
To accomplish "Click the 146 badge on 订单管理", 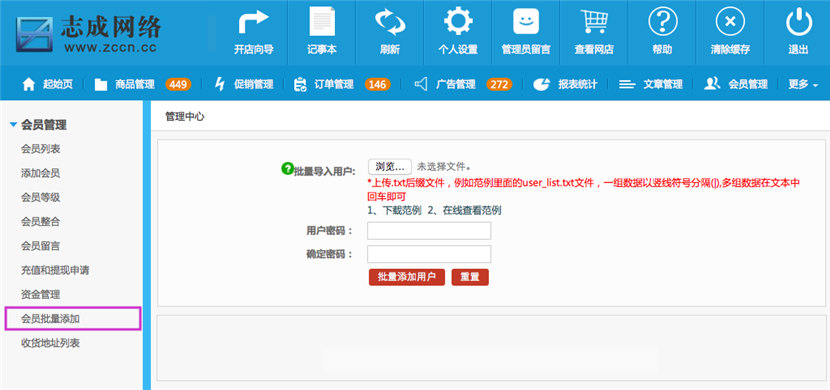I will (x=377, y=84).
